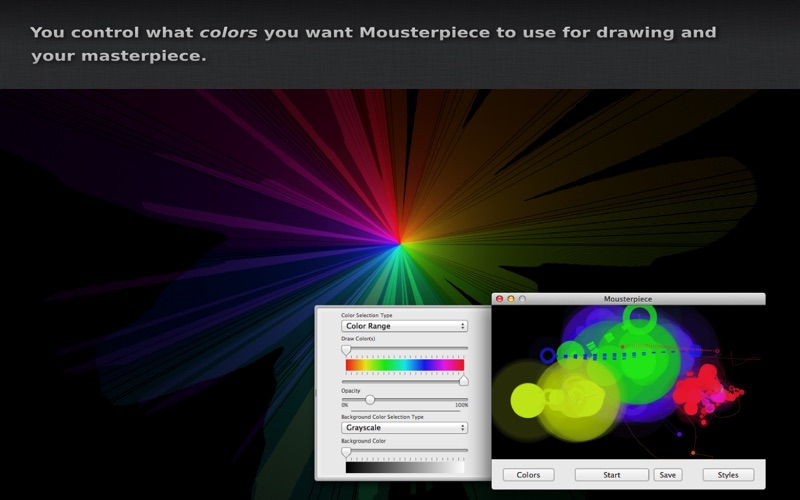Open the Color Selection Type dropdown

tap(404, 326)
